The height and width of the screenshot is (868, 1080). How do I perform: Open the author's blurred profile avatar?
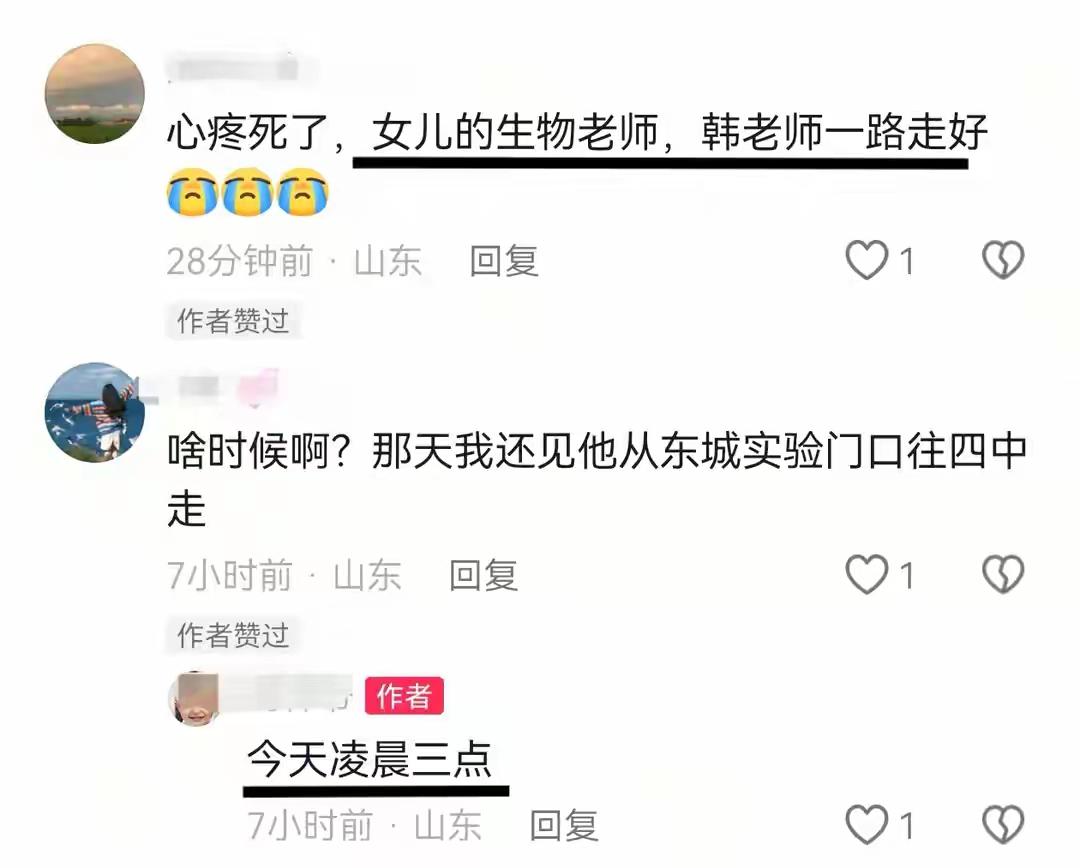click(194, 699)
